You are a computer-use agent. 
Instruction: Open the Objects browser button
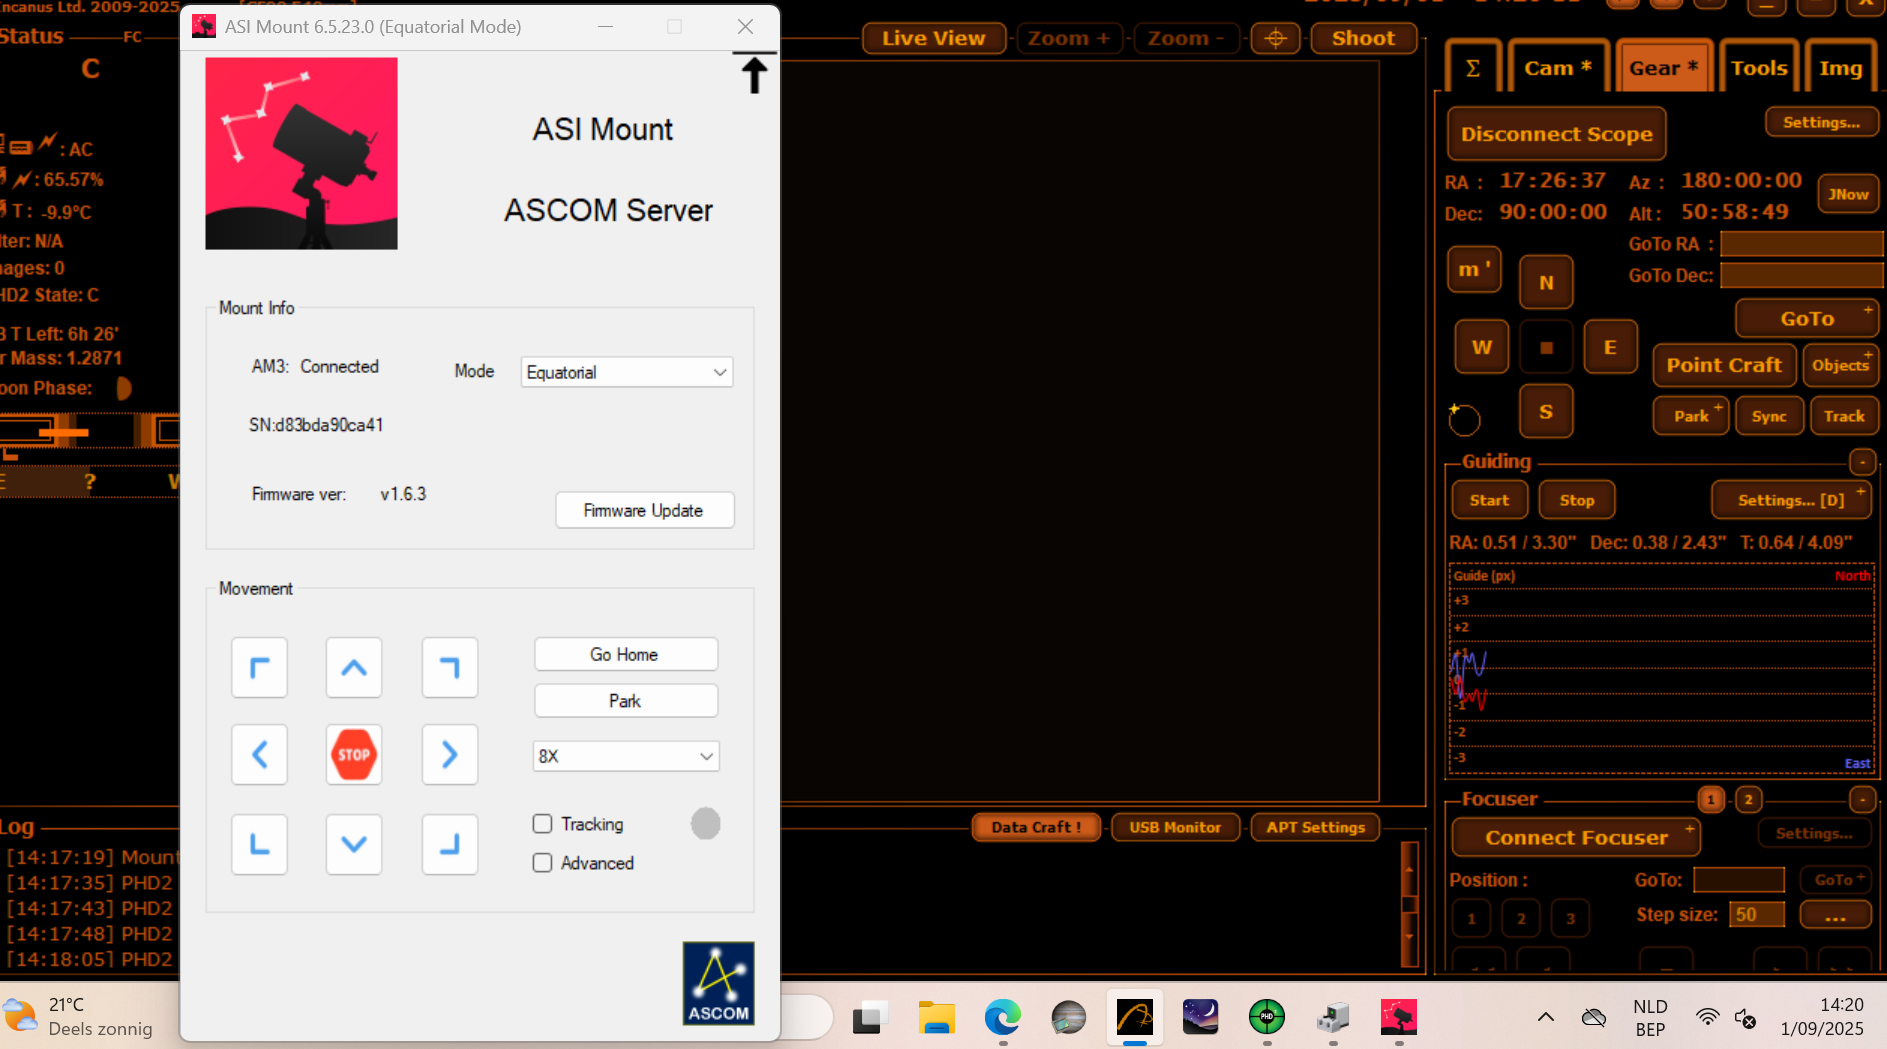pyautogui.click(x=1841, y=365)
